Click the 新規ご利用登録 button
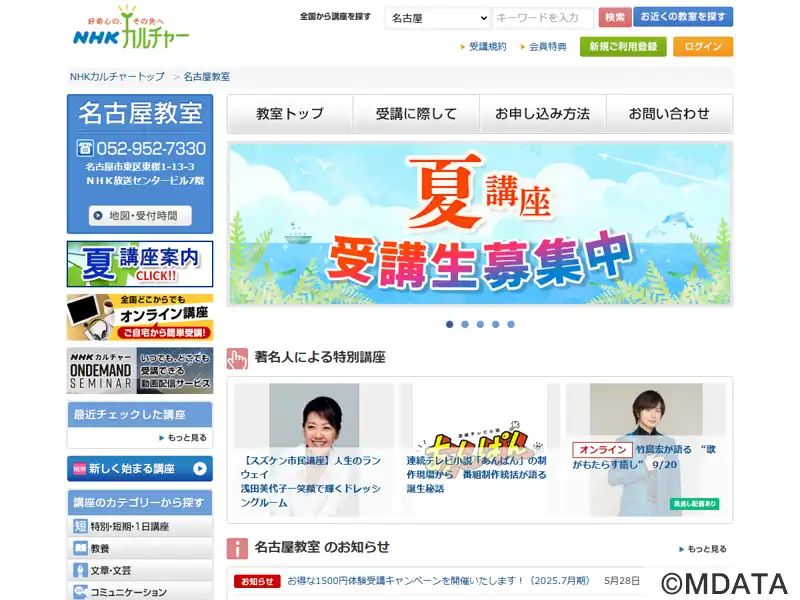 click(x=623, y=47)
